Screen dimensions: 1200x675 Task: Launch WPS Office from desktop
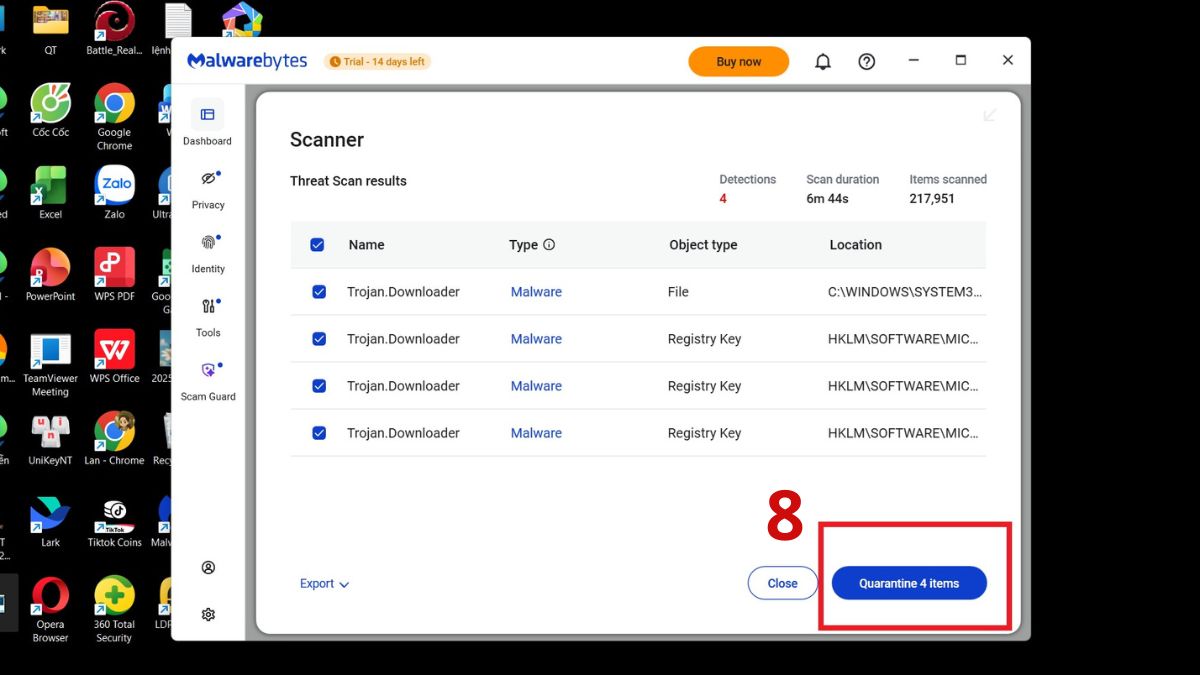[x=114, y=357]
